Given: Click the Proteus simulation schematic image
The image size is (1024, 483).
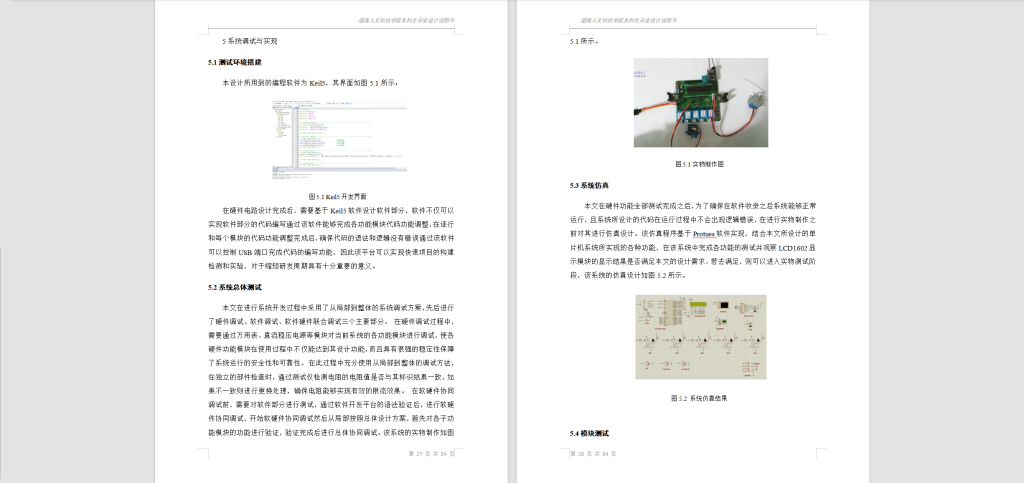Looking at the screenshot, I should coord(700,337).
